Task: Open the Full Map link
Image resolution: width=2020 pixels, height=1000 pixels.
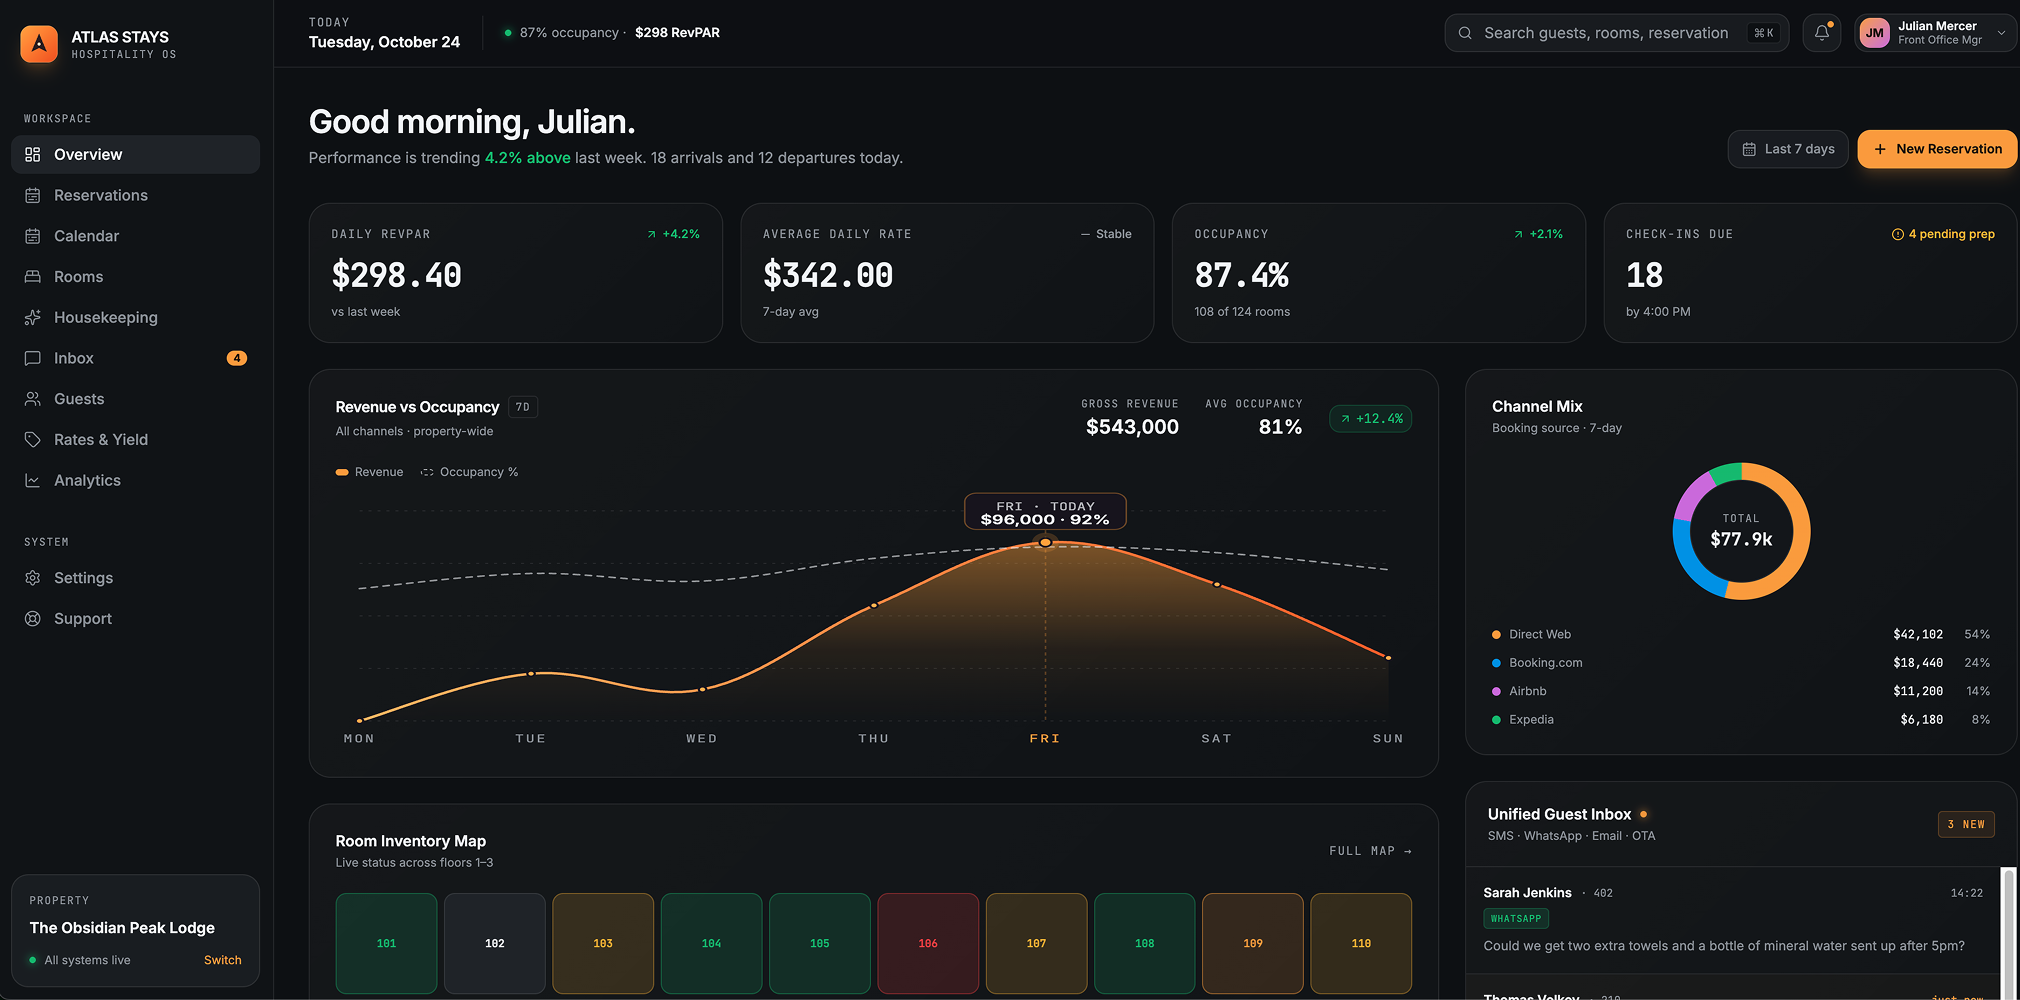Action: [x=1370, y=851]
